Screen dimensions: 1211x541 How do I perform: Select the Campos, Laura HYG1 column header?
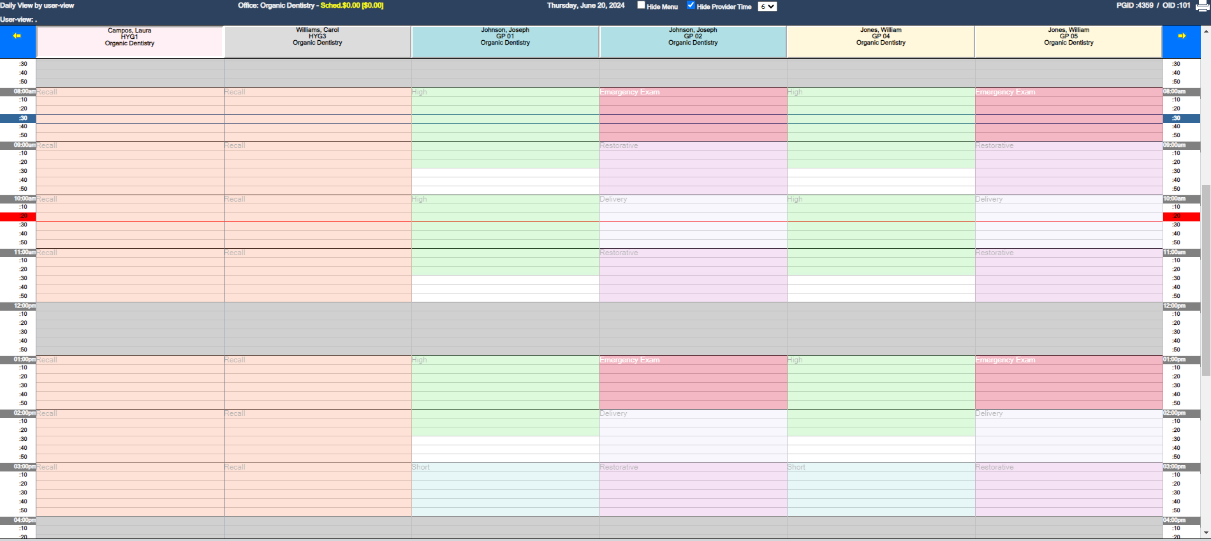click(x=130, y=41)
